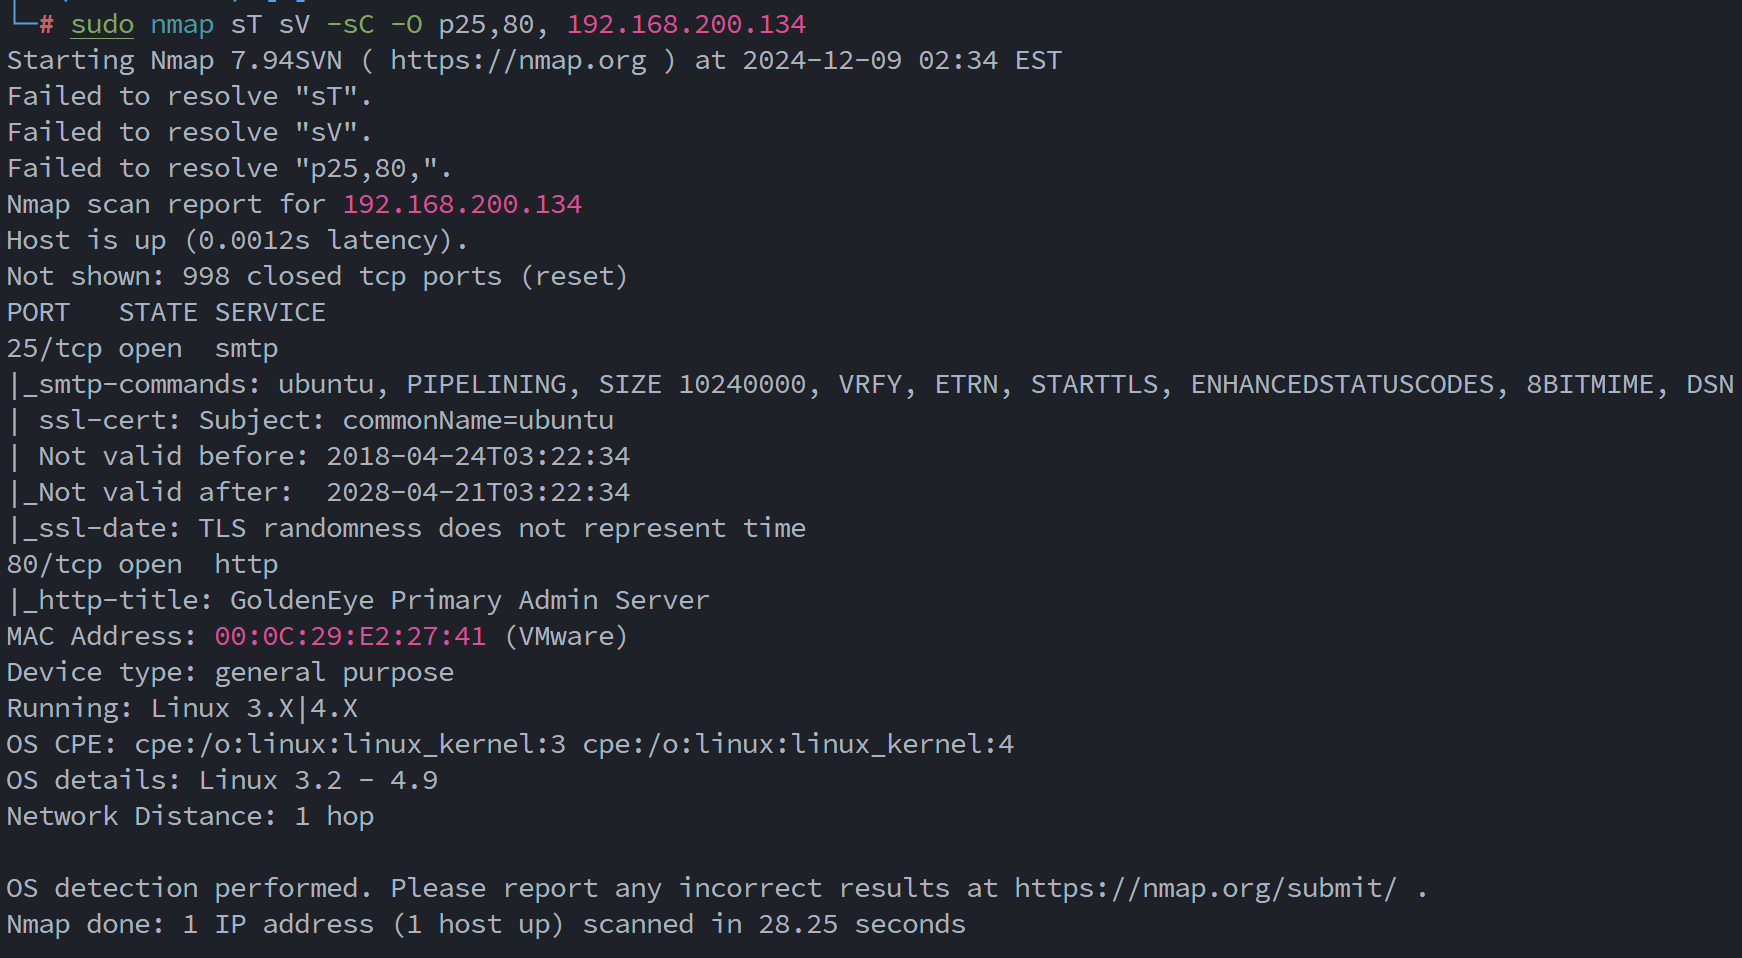1742x958 pixels.
Task: Click the IP address in the scan report line
Action: [462, 205]
